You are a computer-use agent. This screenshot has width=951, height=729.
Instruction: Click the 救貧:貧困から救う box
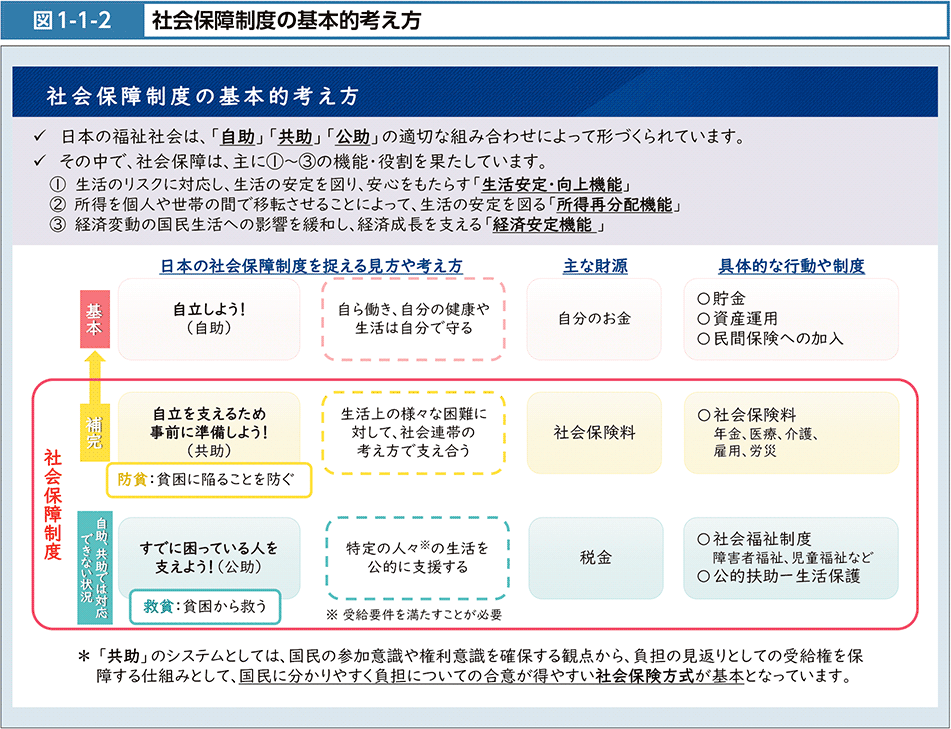204,606
